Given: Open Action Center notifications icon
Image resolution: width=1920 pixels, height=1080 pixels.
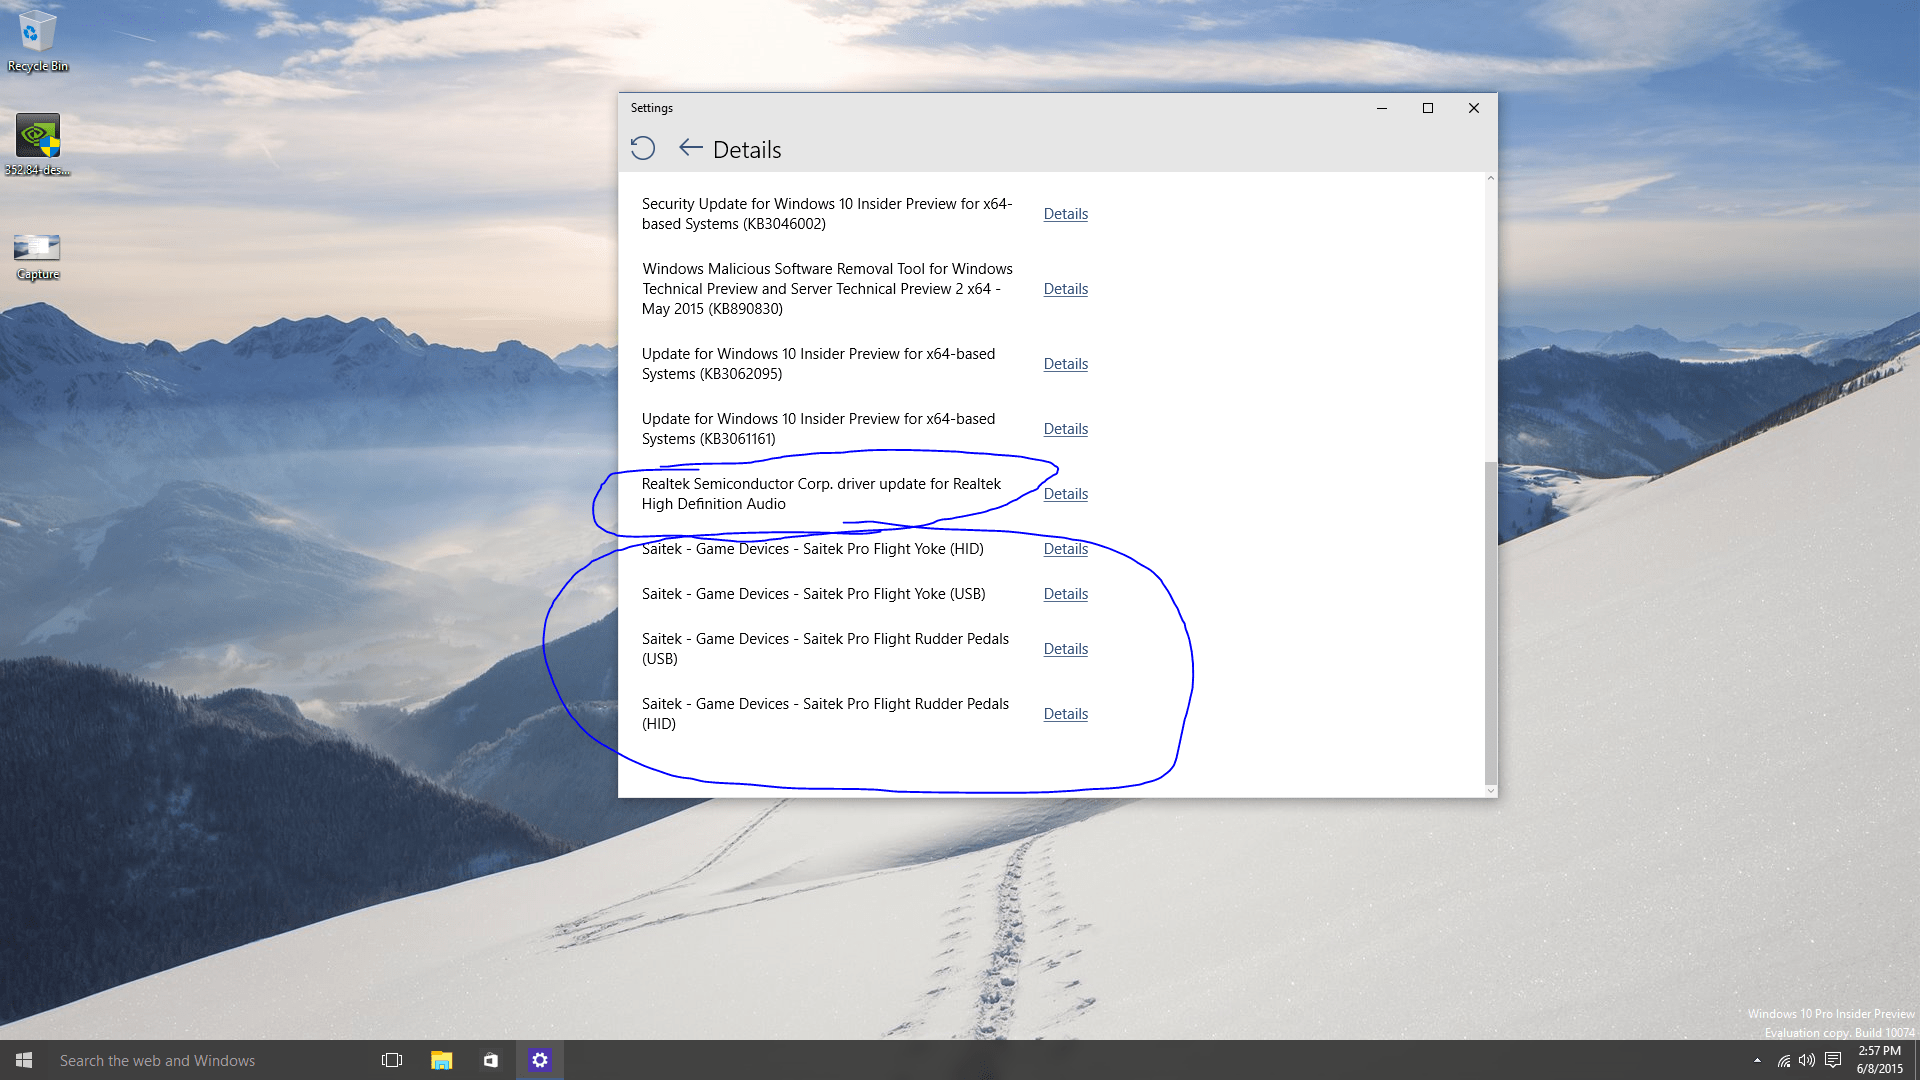Looking at the screenshot, I should (1833, 1060).
